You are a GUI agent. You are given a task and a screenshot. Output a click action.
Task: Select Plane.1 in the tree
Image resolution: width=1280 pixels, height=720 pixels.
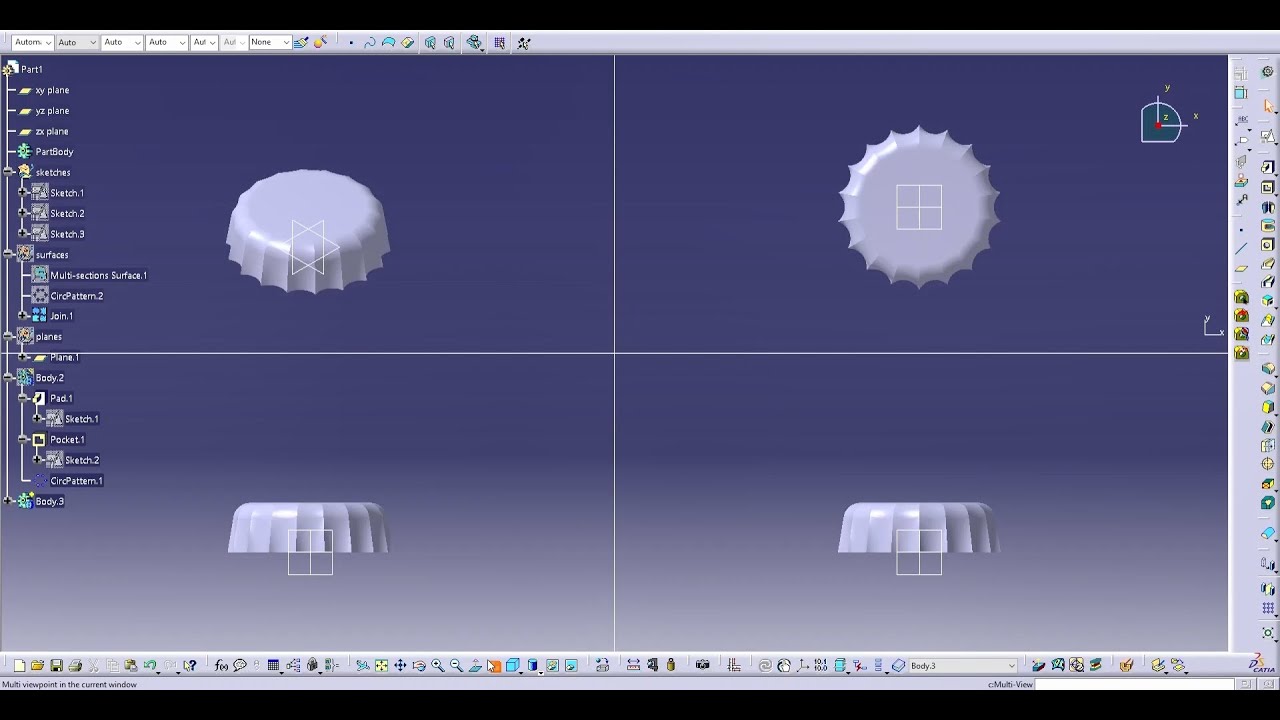point(64,357)
